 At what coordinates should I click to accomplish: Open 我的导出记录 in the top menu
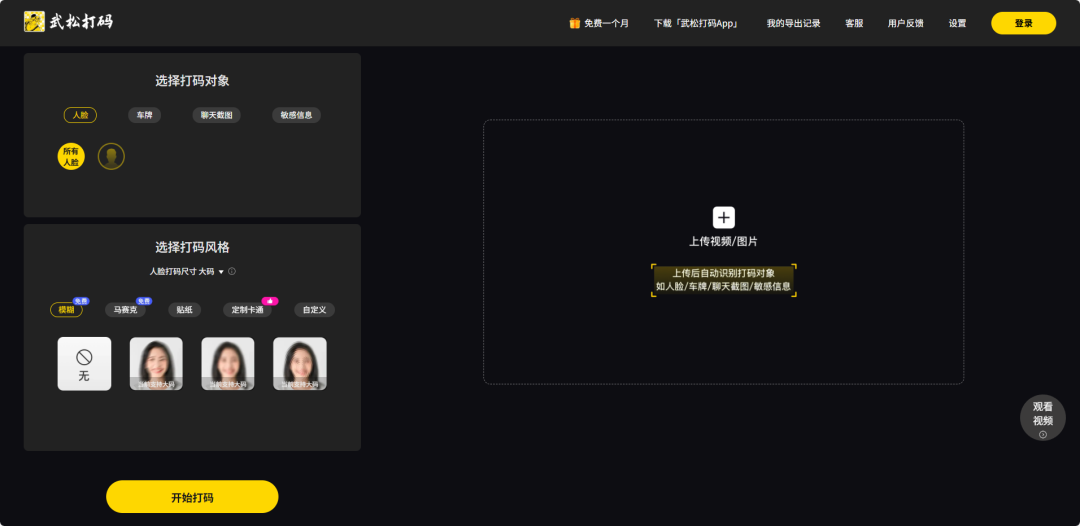(x=793, y=23)
